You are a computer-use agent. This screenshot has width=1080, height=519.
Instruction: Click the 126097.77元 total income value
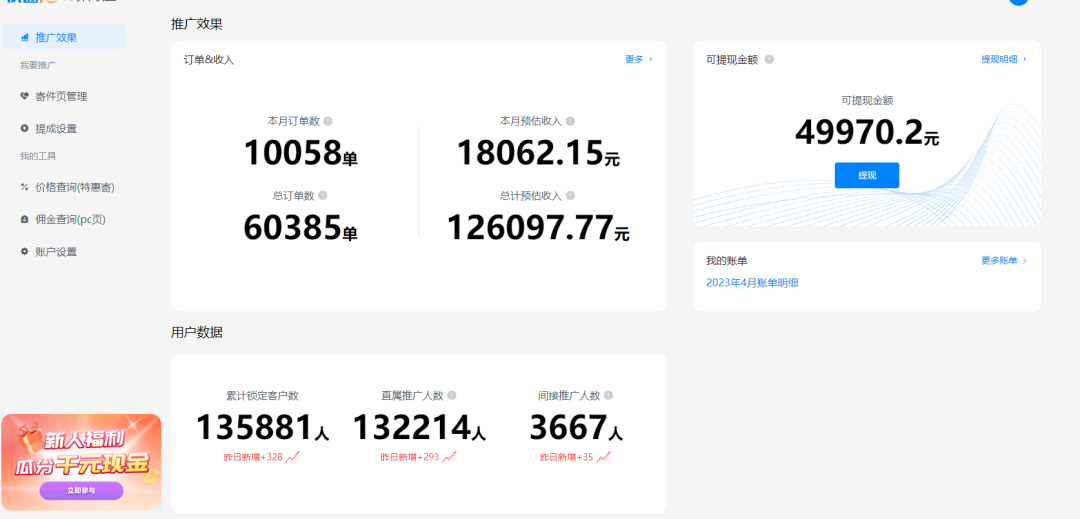coord(539,228)
